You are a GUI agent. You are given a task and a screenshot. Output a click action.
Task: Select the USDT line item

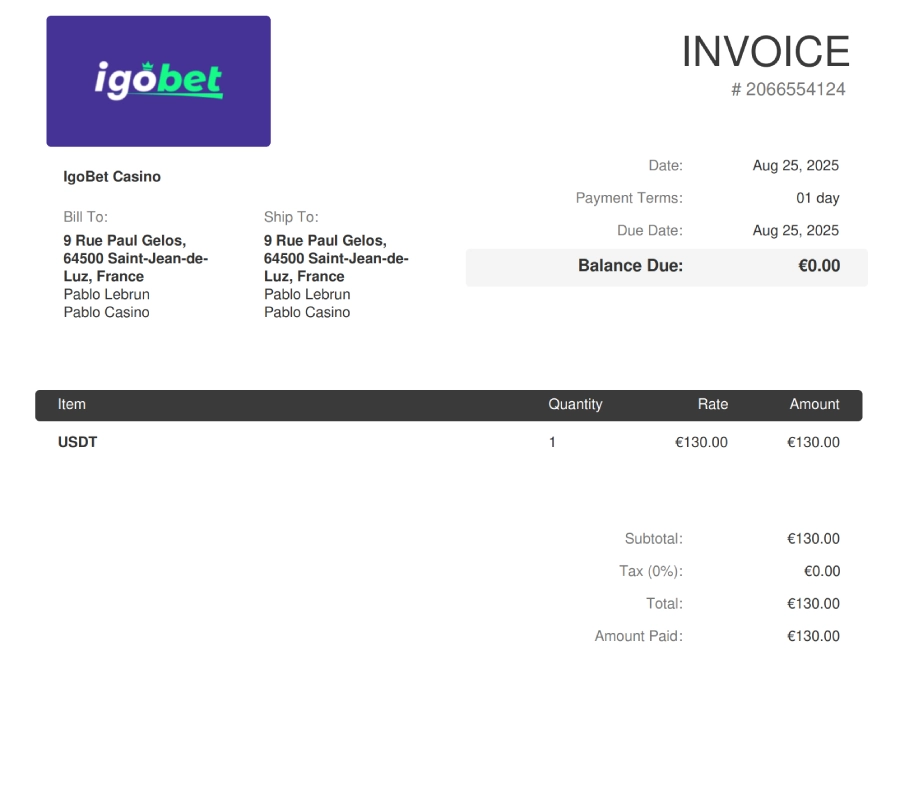point(78,442)
